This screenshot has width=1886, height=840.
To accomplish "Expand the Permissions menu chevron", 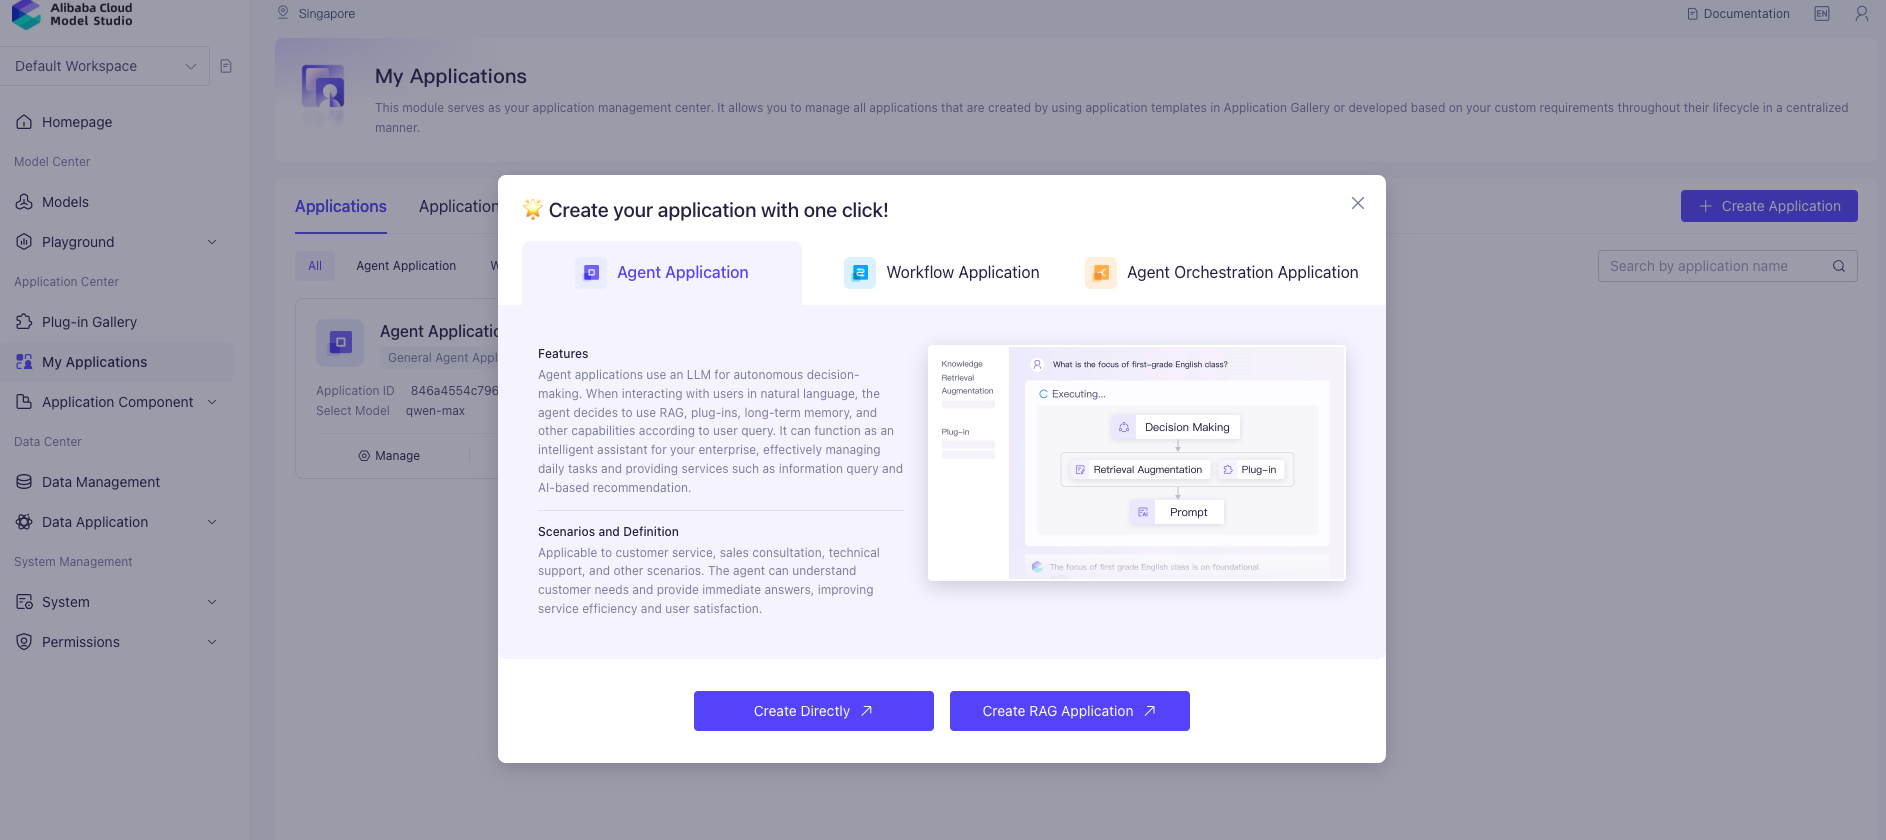I will point(212,642).
